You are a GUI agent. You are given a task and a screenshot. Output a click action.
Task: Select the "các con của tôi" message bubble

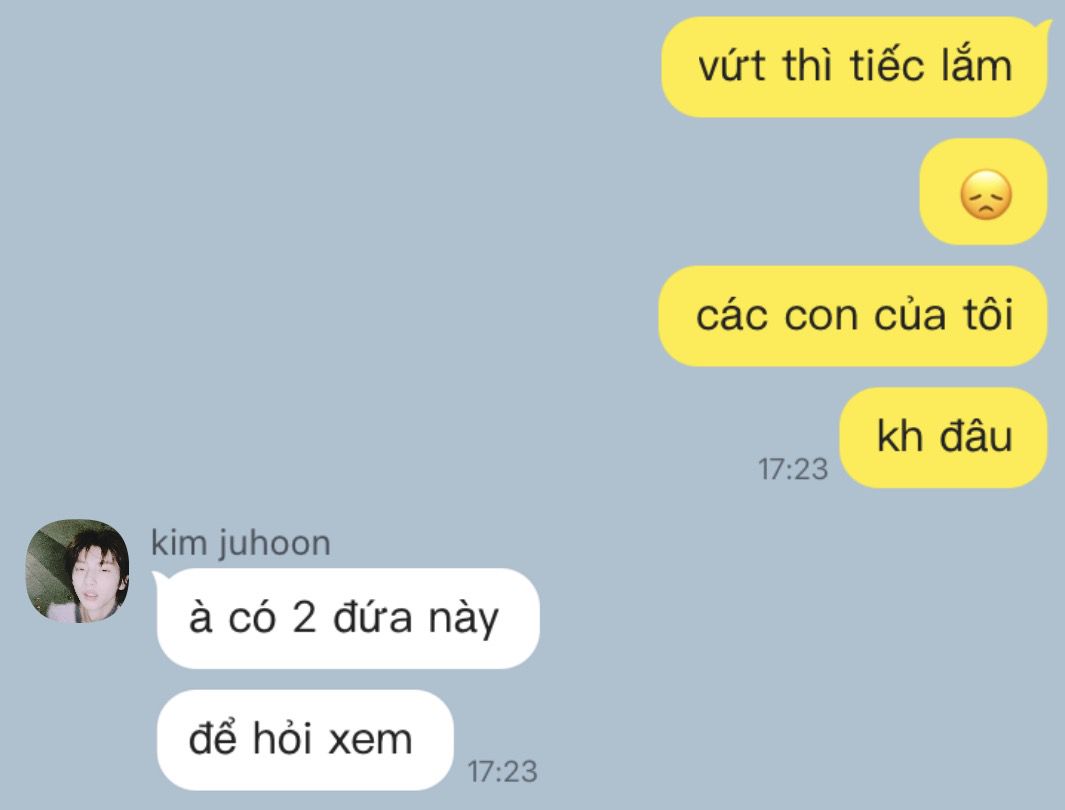853,316
